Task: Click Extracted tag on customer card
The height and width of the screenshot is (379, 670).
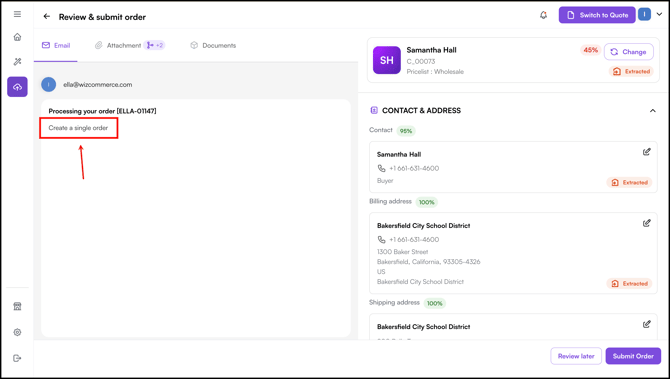Action: (631, 71)
